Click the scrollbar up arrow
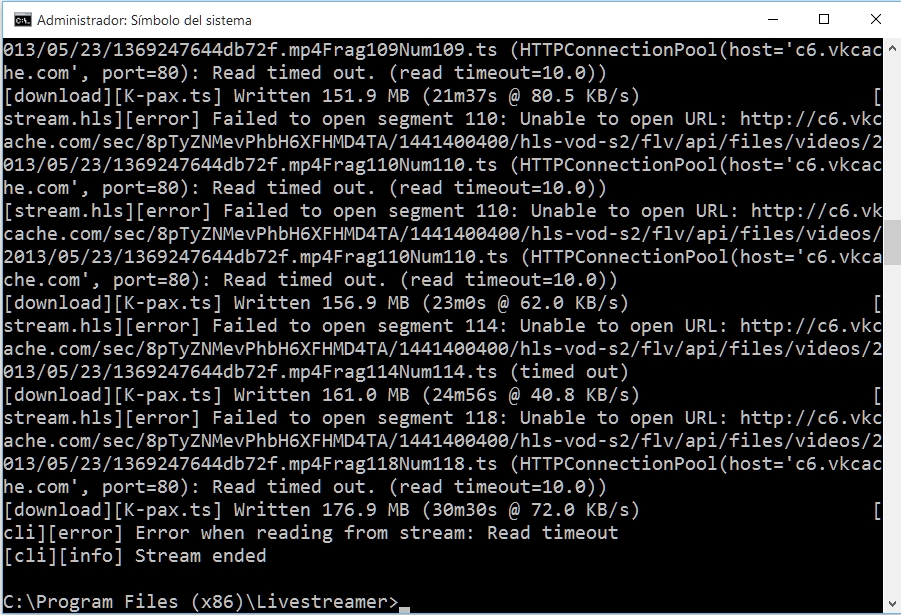This screenshot has height=615, width=901. tap(892, 48)
